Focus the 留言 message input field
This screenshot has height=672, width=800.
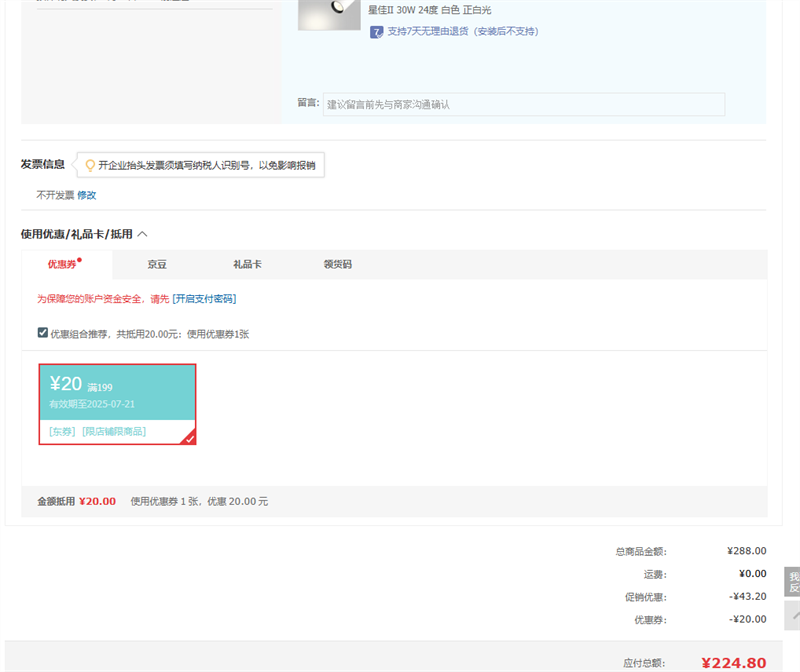[x=523, y=104]
